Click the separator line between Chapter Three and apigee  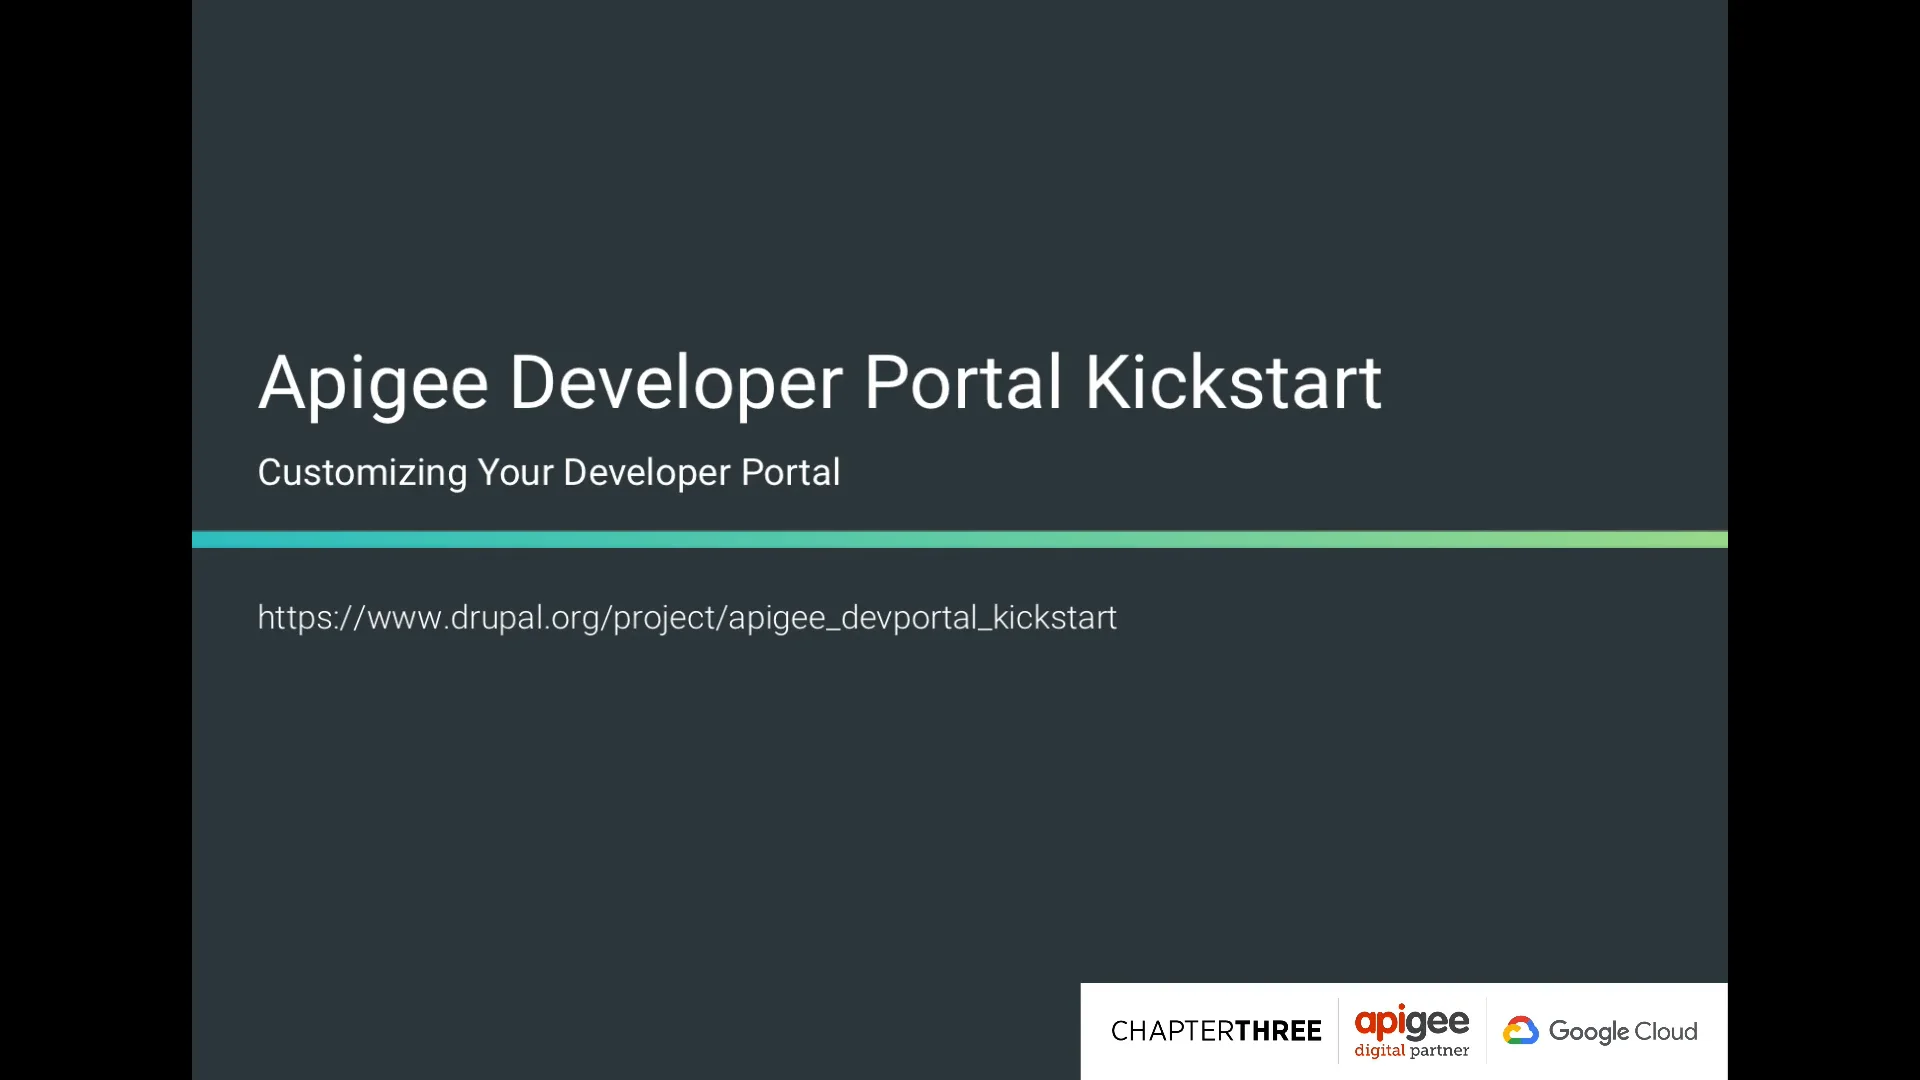pos(1338,1031)
